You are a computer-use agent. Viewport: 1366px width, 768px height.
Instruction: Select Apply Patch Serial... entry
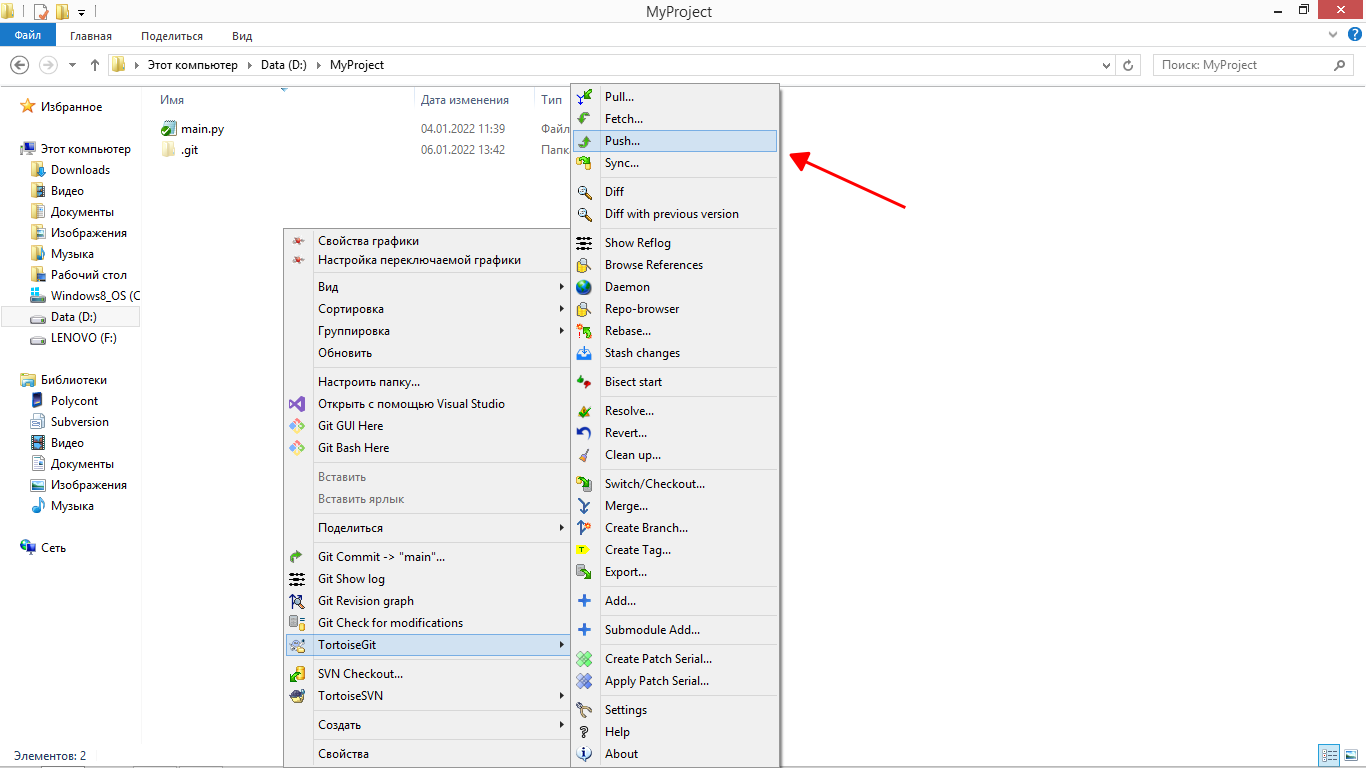point(674,681)
